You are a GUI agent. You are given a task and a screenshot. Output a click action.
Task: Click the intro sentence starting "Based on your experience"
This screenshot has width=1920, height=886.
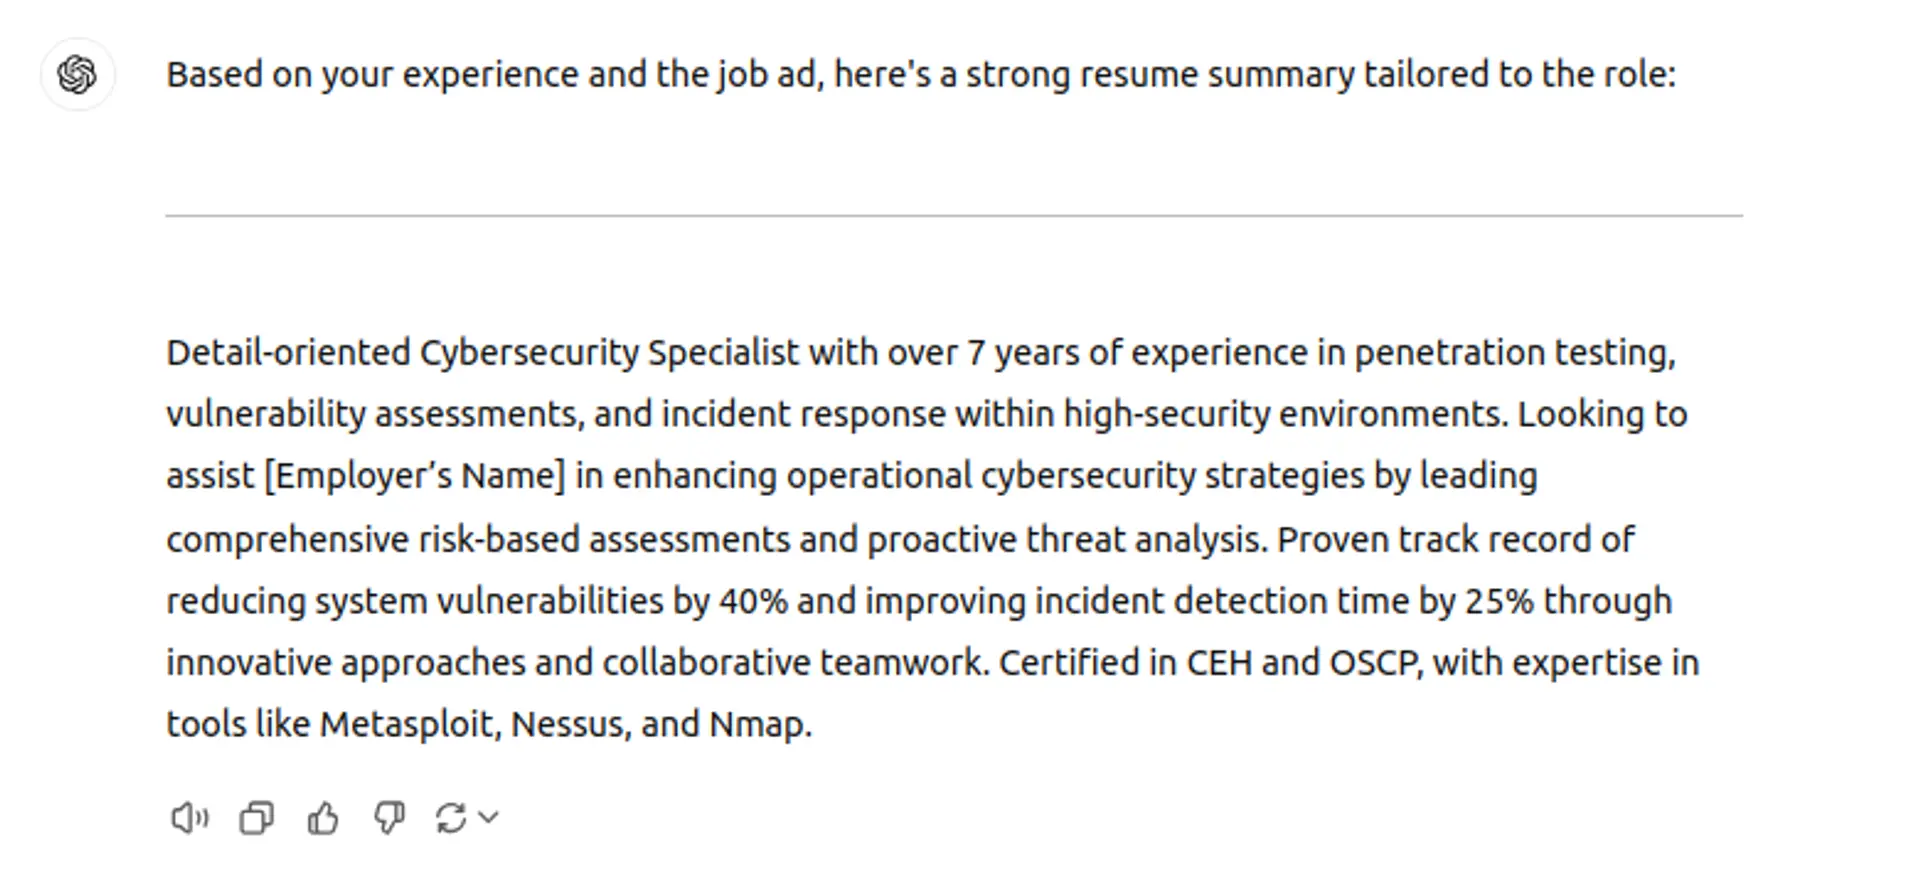920,75
